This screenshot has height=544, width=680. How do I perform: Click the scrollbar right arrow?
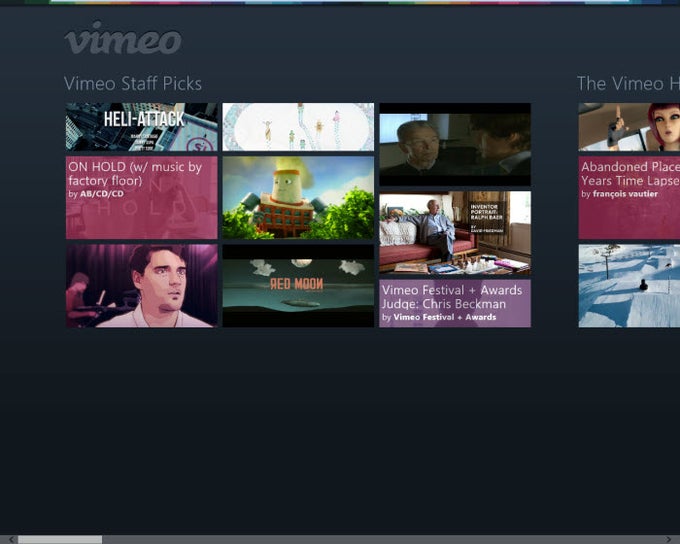(668, 540)
